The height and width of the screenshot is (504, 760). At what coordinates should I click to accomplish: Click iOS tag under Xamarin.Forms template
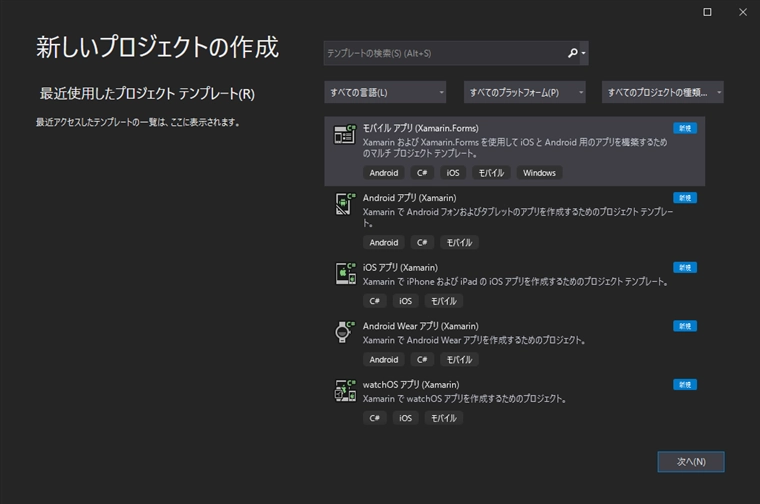[x=453, y=173]
